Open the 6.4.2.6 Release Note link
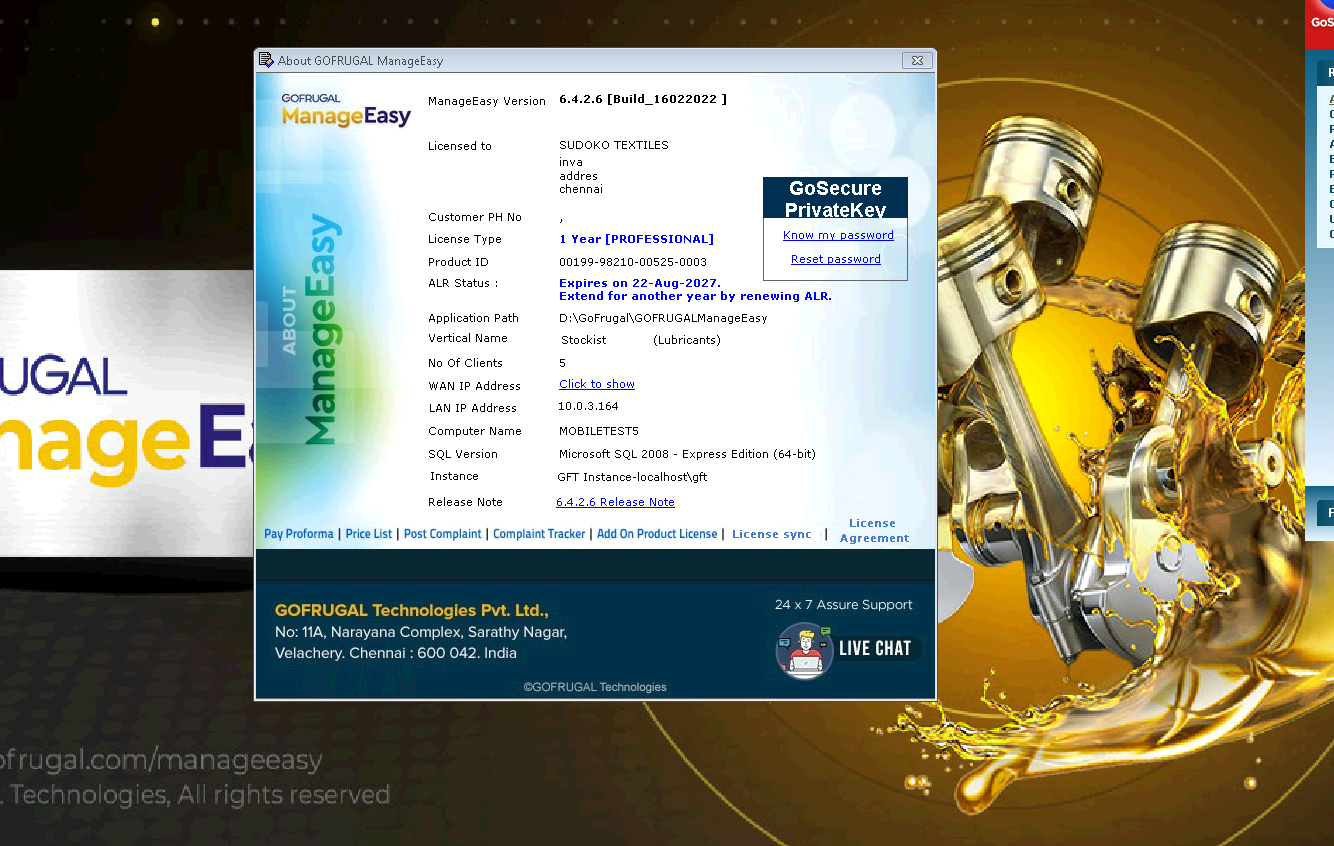 615,502
